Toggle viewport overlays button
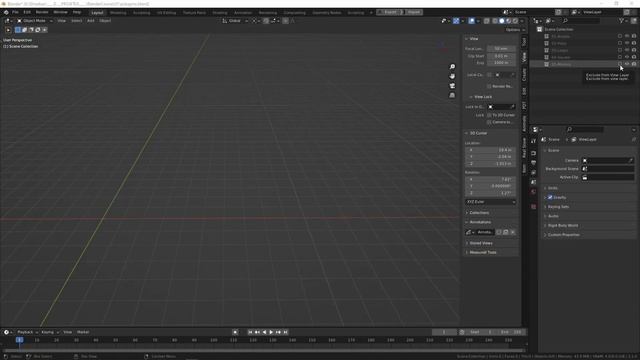The height and width of the screenshot is (360, 640). [x=471, y=21]
